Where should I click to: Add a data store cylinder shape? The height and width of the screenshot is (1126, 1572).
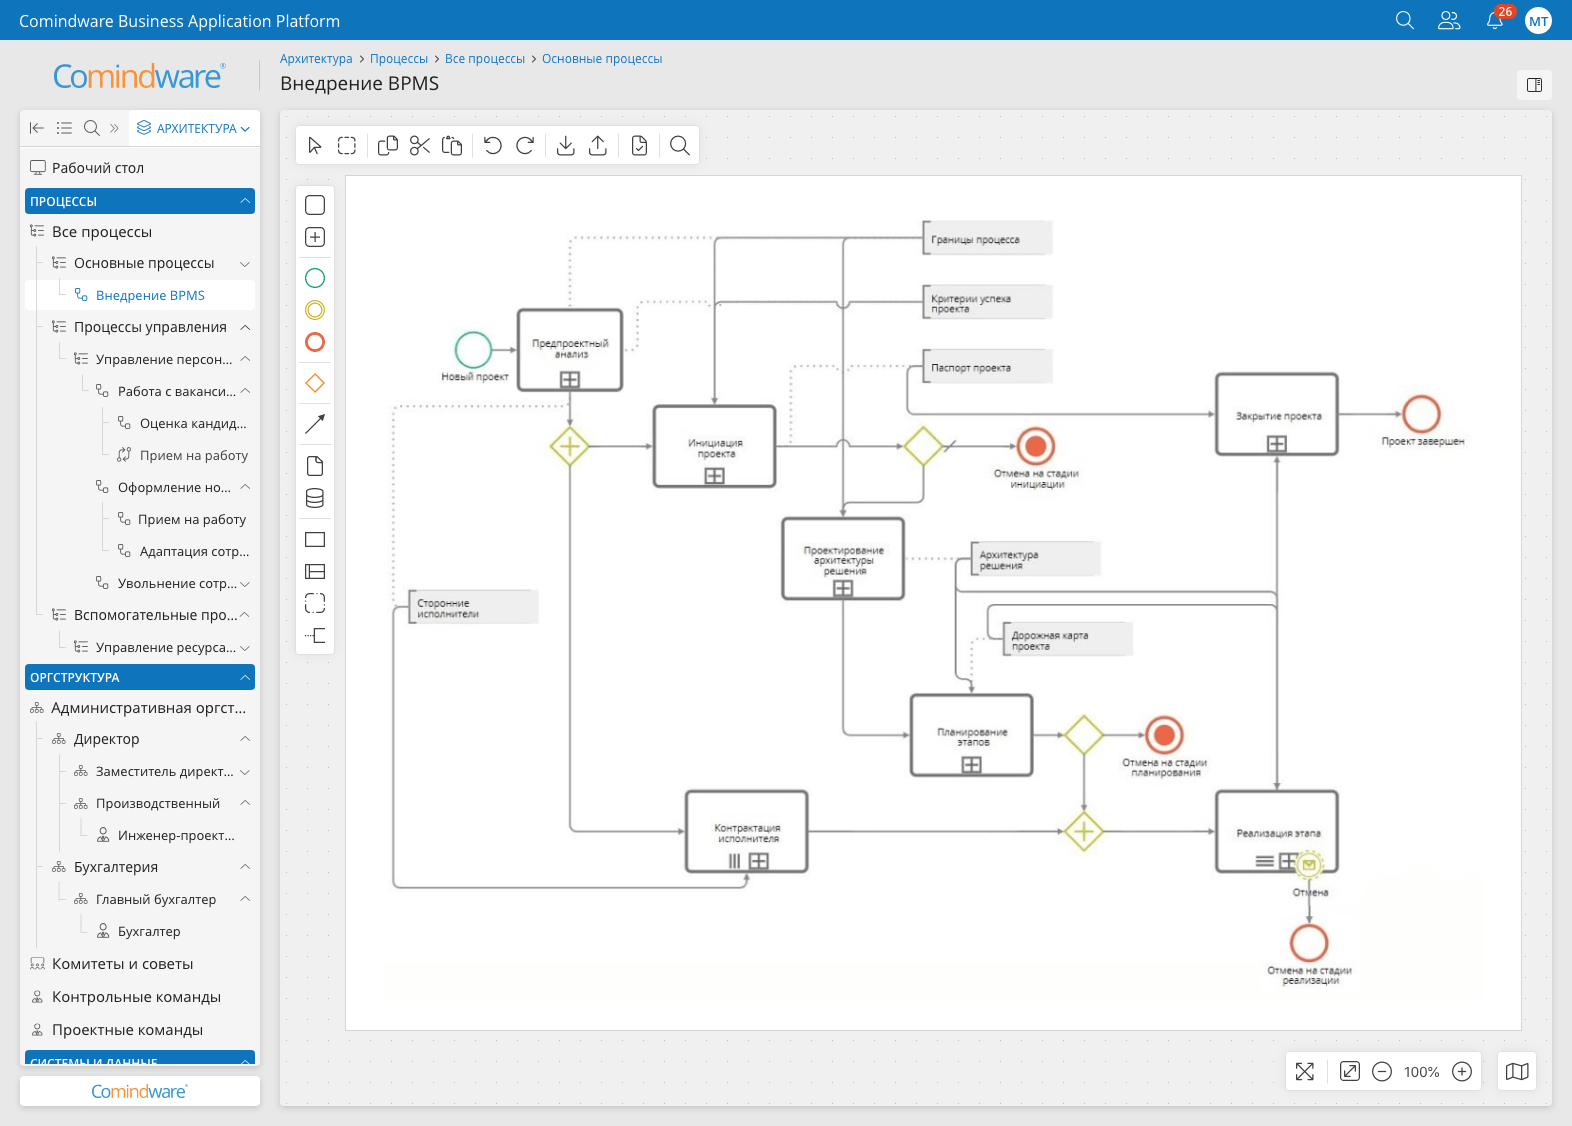click(x=315, y=498)
